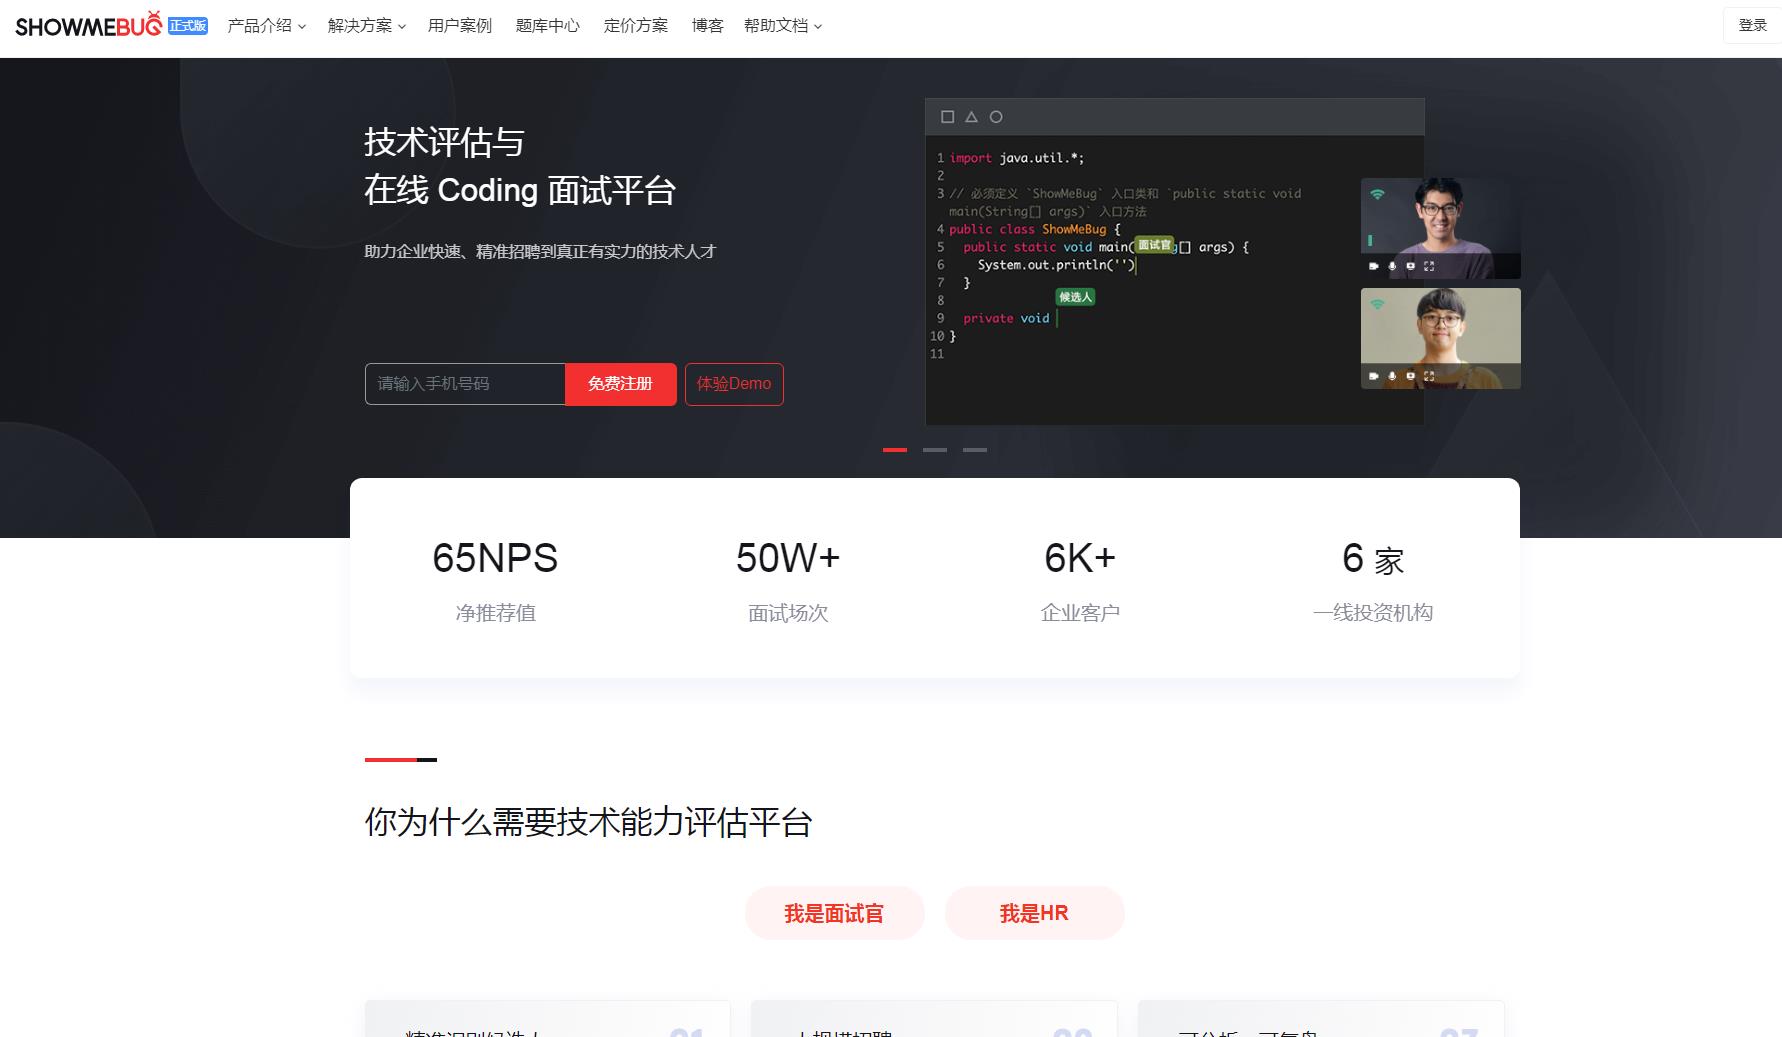Click the ShowMeBug logo
1782x1037 pixels.
pyautogui.click(x=88, y=25)
